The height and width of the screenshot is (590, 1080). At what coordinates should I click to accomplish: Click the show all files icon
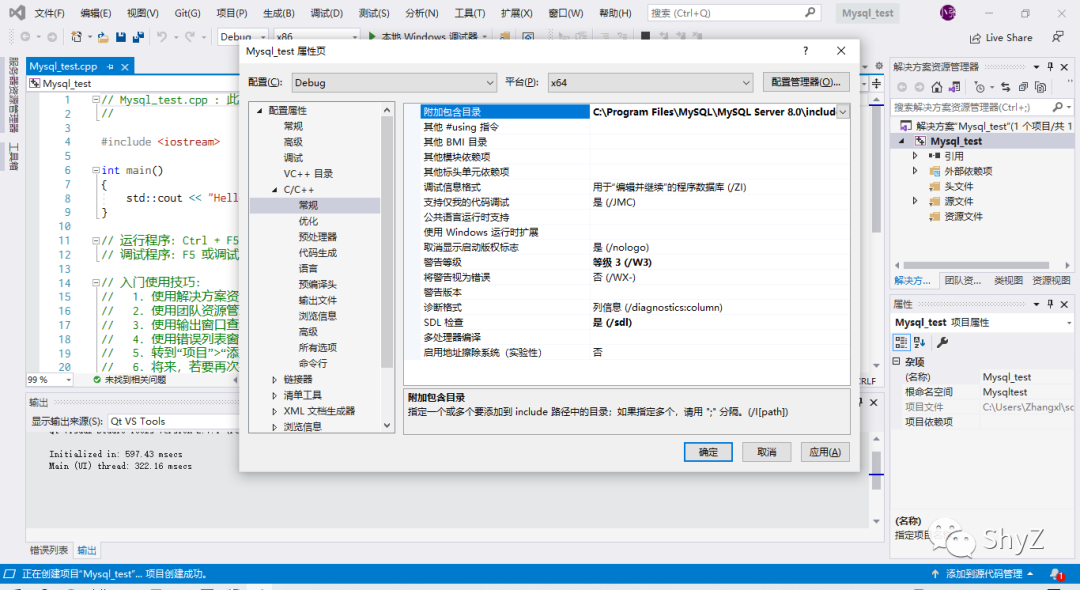point(1041,87)
